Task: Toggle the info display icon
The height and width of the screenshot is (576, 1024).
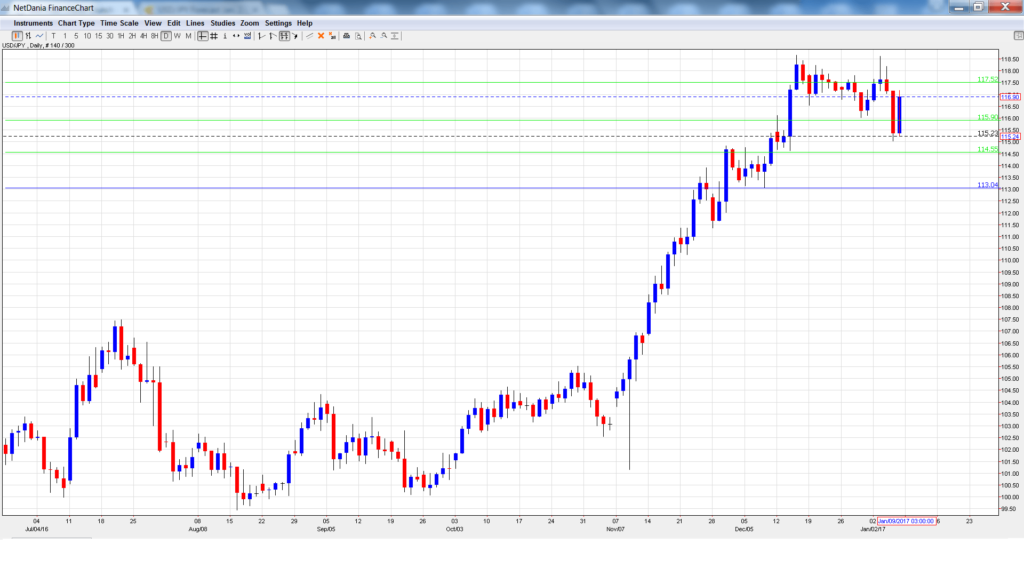Action: pos(225,36)
